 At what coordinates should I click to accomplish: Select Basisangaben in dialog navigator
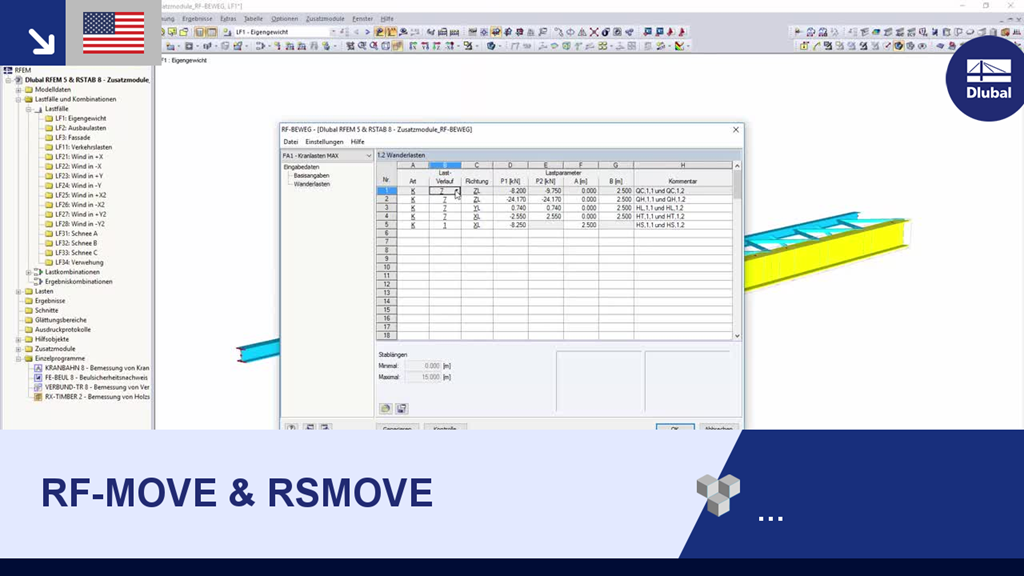[312, 176]
